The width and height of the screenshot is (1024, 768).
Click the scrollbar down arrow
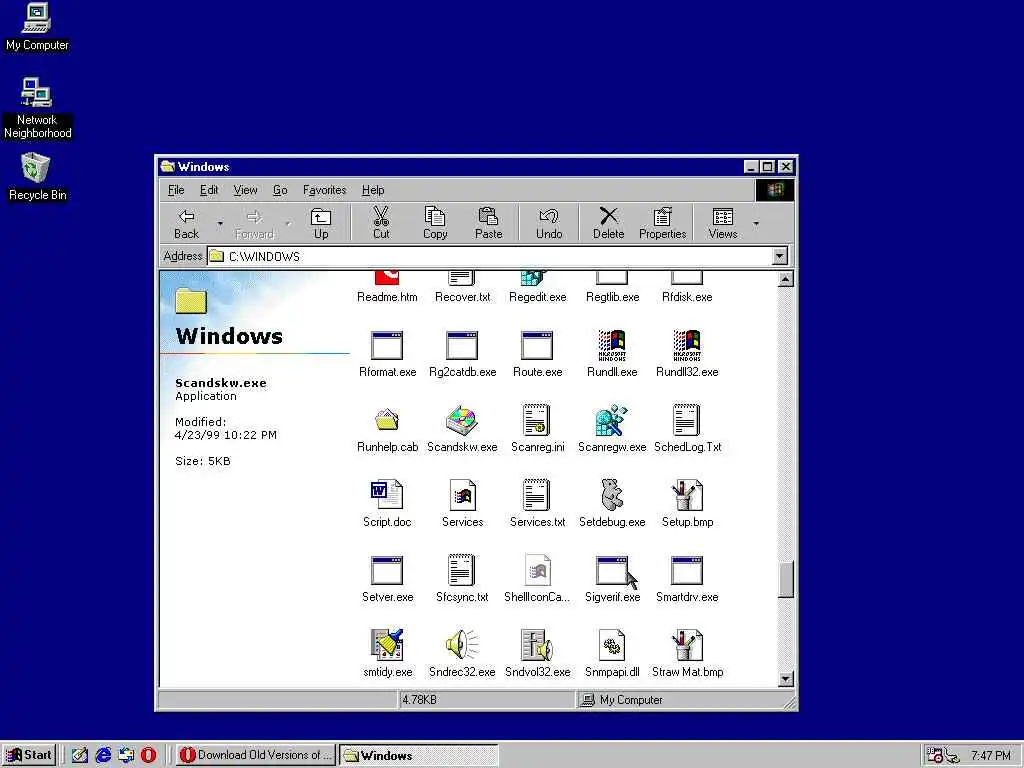(786, 679)
